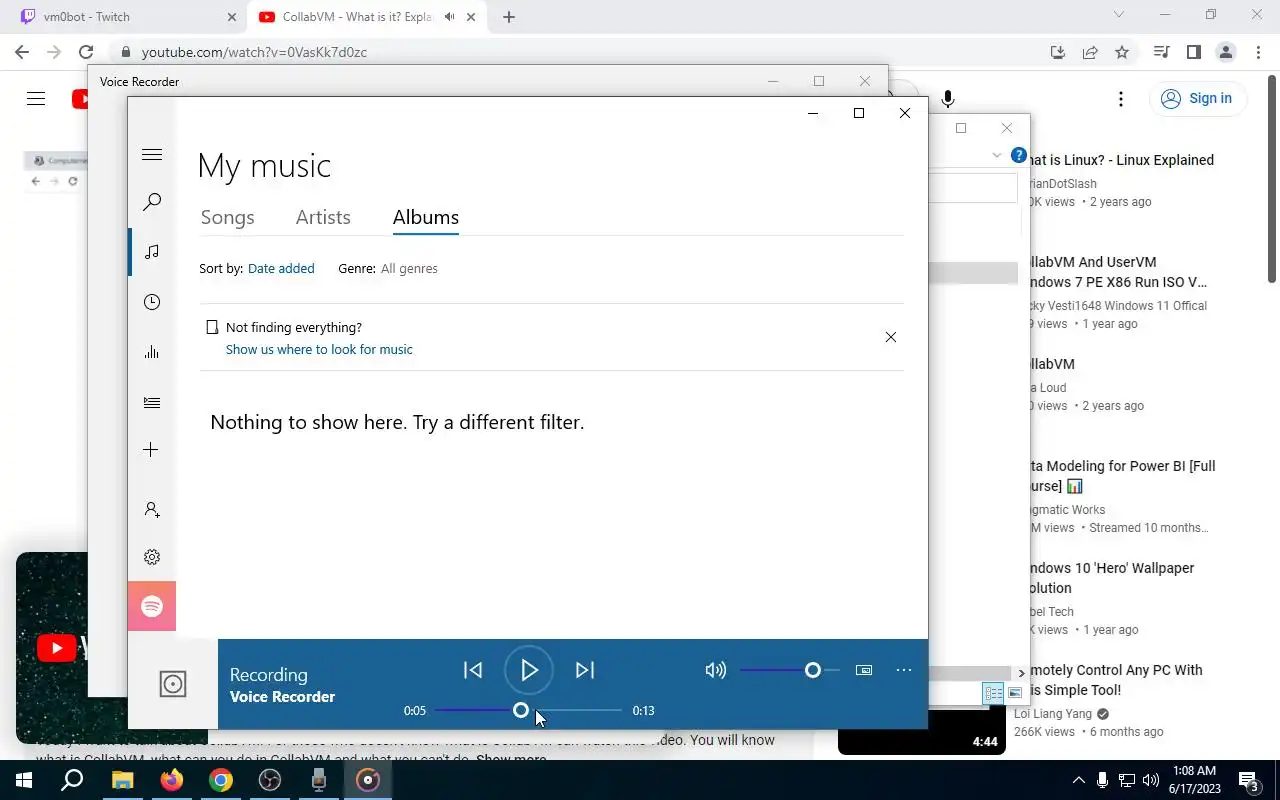Open Data Modeling for Power BI video
Image resolution: width=1280 pixels, height=800 pixels.
[x=1123, y=476]
